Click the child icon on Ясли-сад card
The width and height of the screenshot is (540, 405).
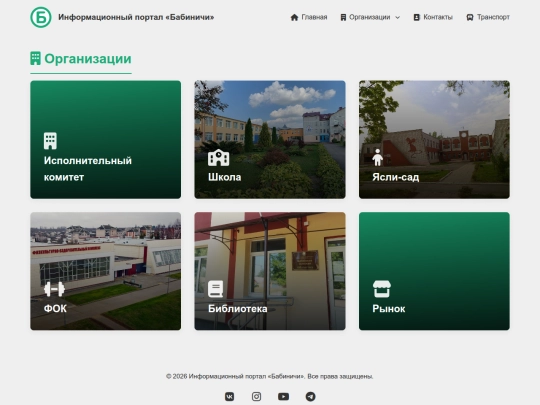point(377,157)
